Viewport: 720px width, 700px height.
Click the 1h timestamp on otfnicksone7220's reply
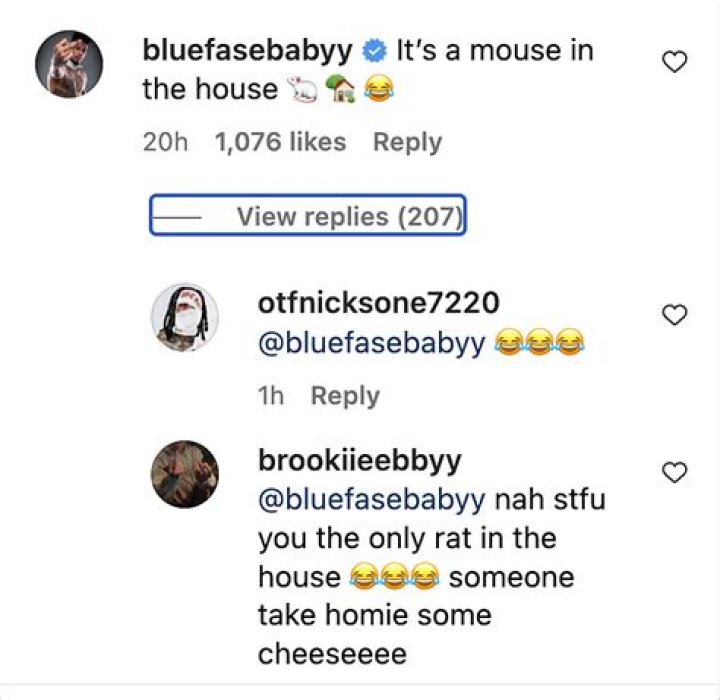point(270,396)
